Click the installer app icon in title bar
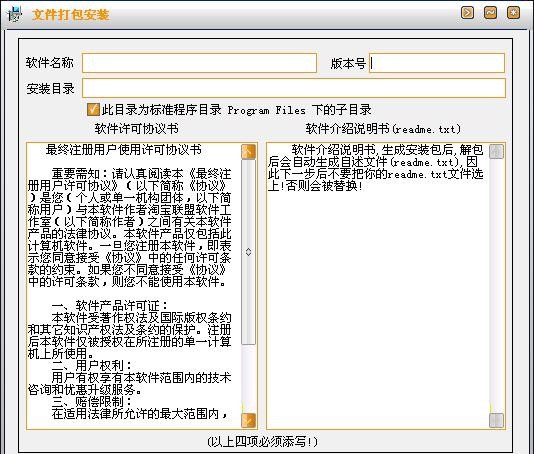Screen dimensions: 534x454 (14, 14)
